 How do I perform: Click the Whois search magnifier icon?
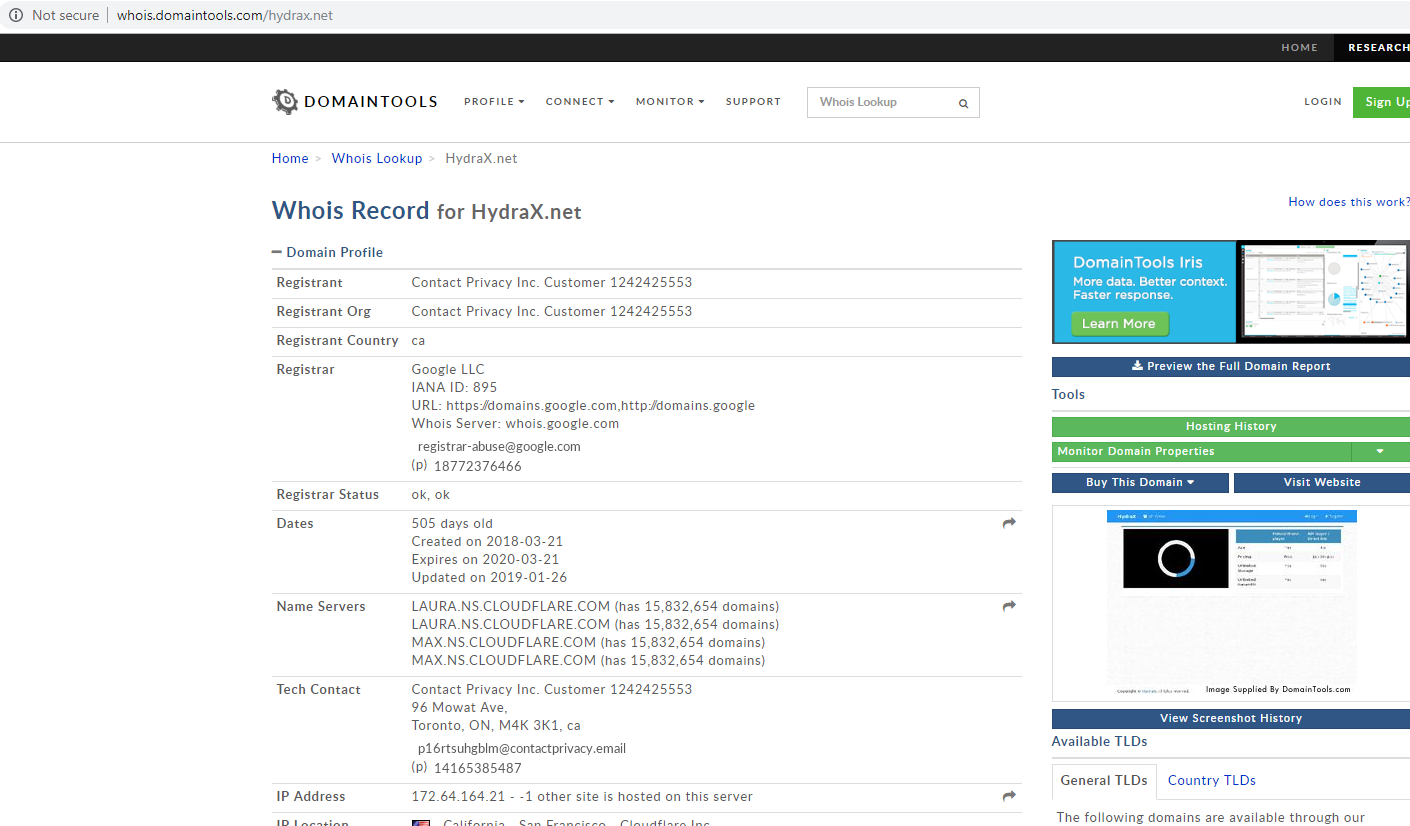tap(963, 102)
